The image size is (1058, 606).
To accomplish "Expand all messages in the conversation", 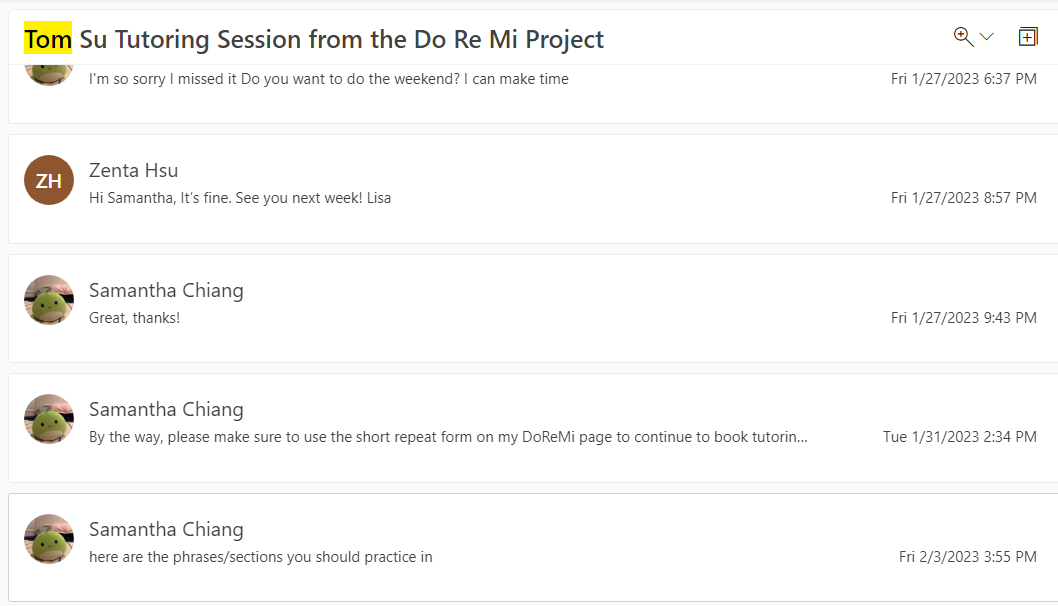I will 1027,37.
